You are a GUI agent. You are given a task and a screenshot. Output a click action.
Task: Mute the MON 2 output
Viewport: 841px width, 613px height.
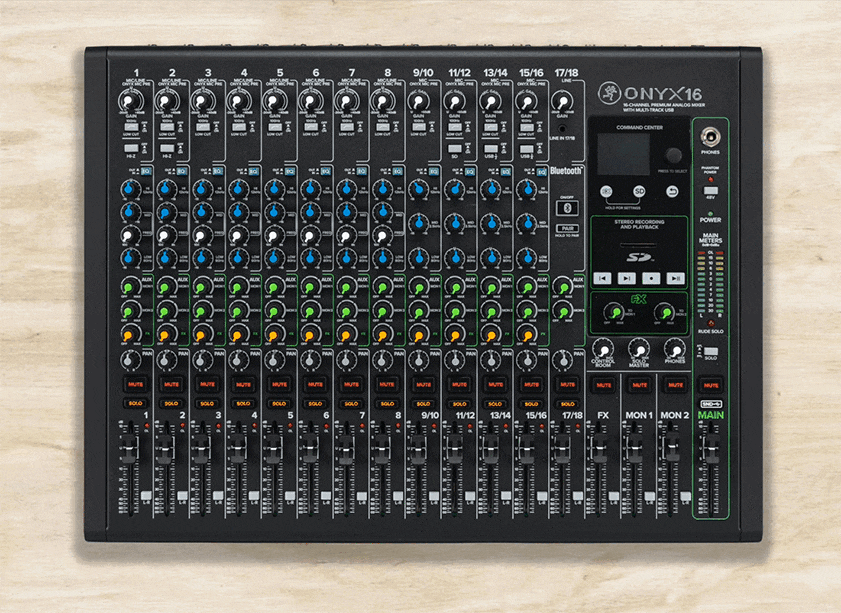675,385
